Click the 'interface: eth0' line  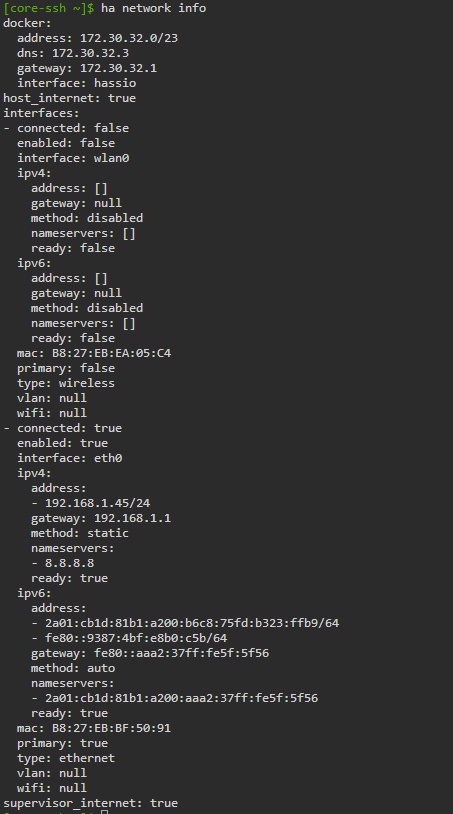point(70,458)
